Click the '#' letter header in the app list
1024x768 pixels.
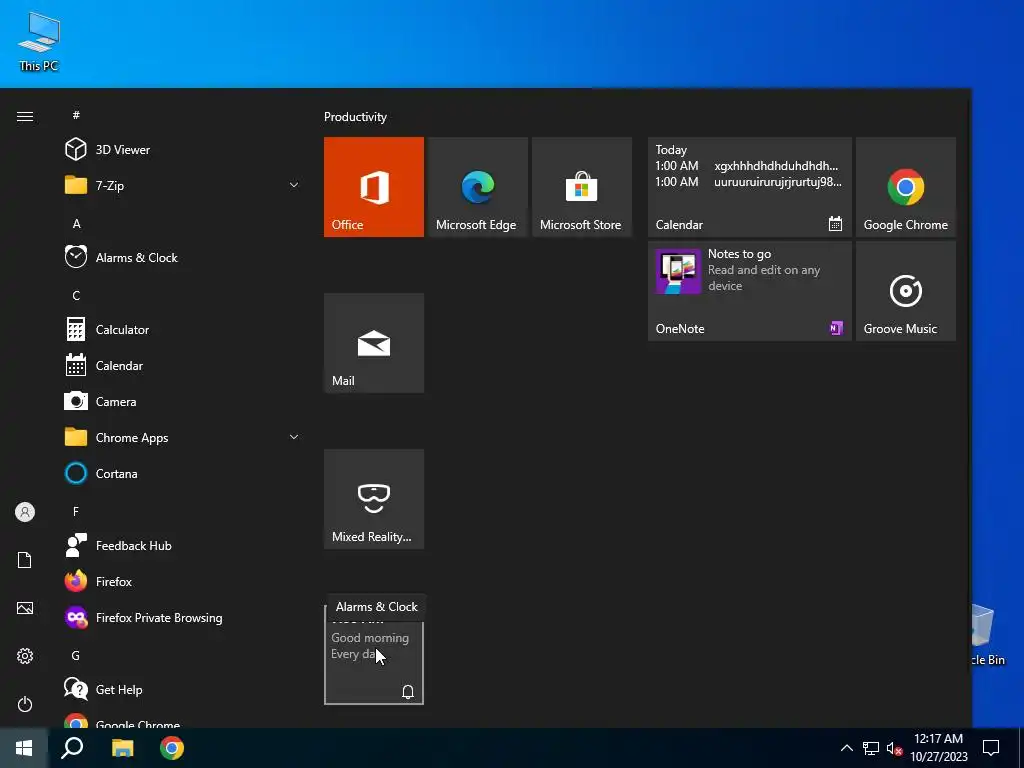(76, 115)
